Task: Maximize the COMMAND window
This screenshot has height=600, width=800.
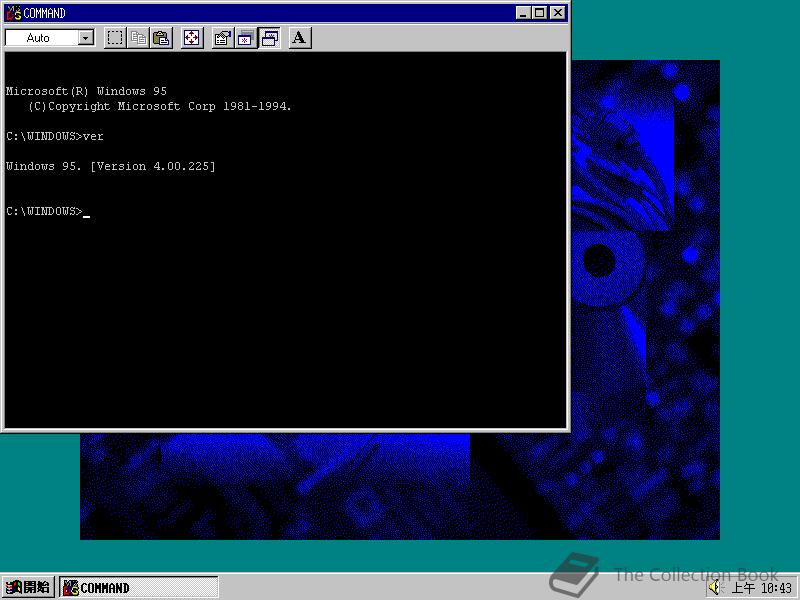Action: pyautogui.click(x=539, y=13)
